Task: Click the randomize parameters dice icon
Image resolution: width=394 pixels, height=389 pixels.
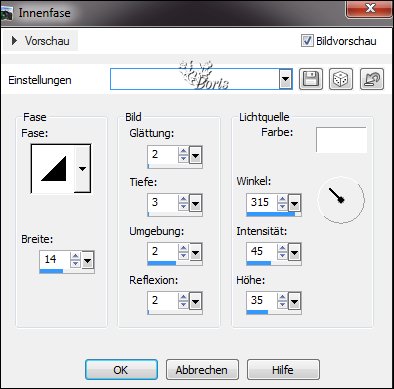Action: click(341, 79)
